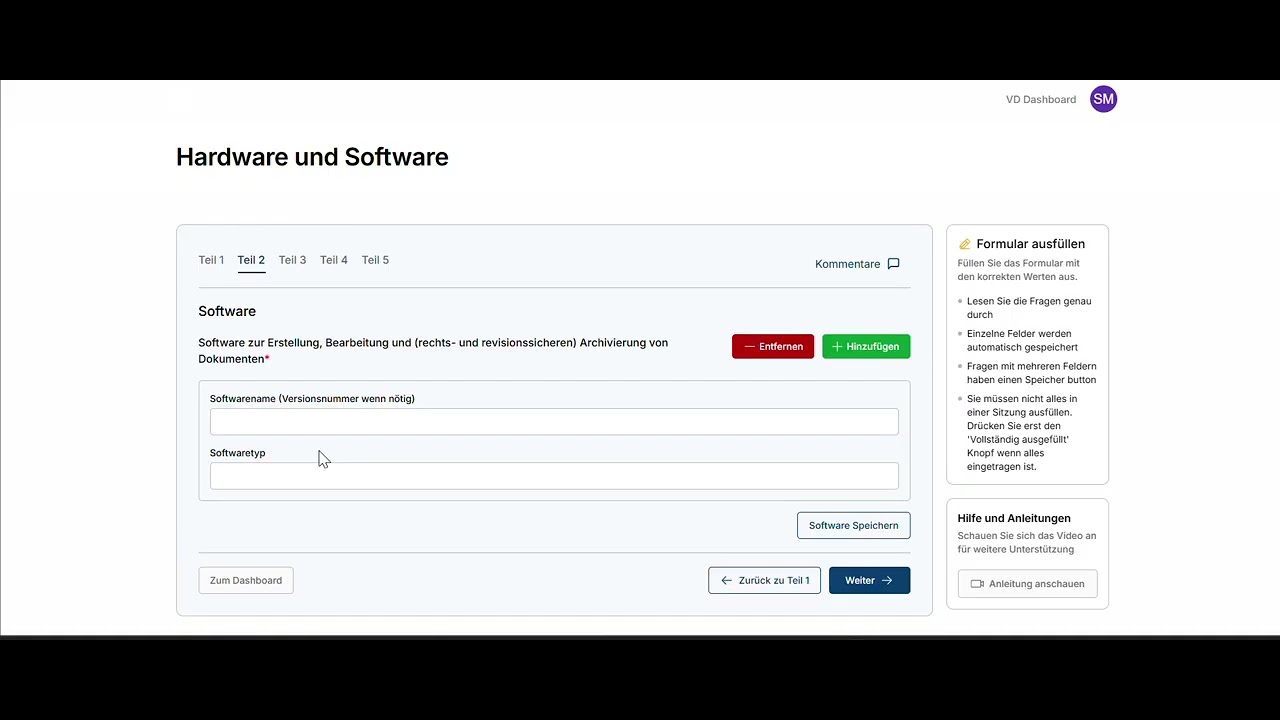Click the Software section heading
This screenshot has width=1280, height=720.
[x=227, y=311]
